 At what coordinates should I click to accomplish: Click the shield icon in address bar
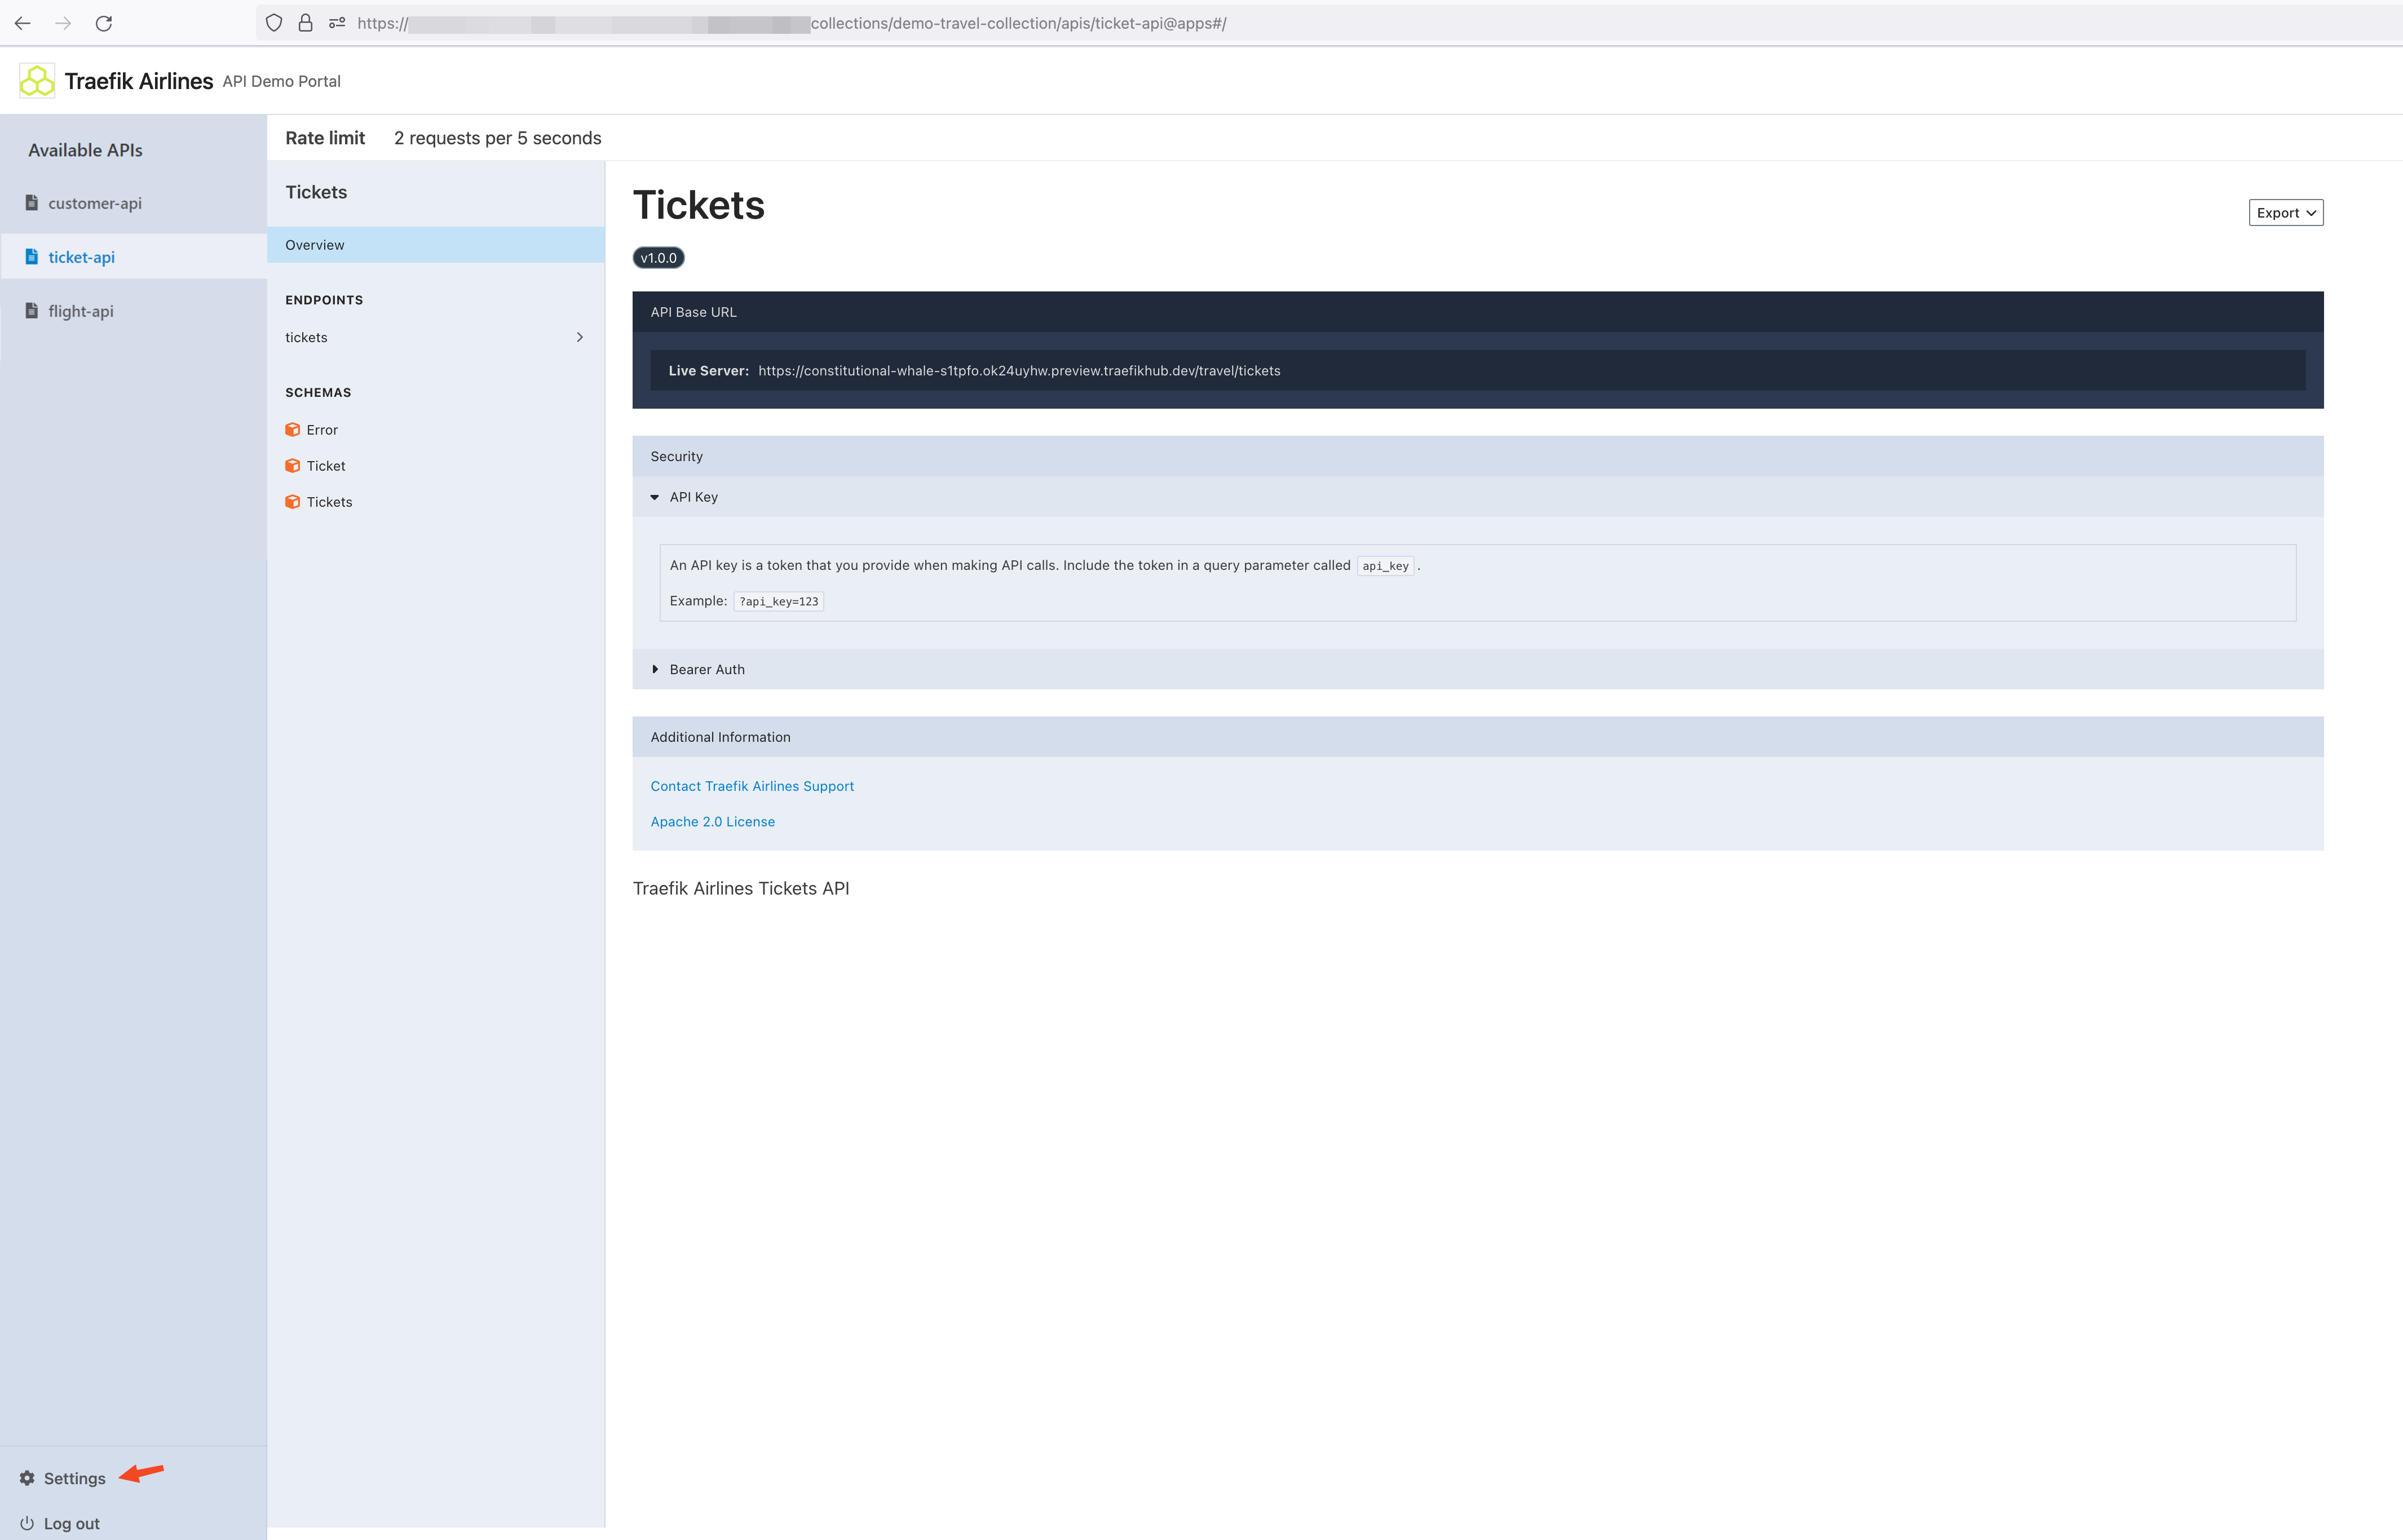coord(274,23)
